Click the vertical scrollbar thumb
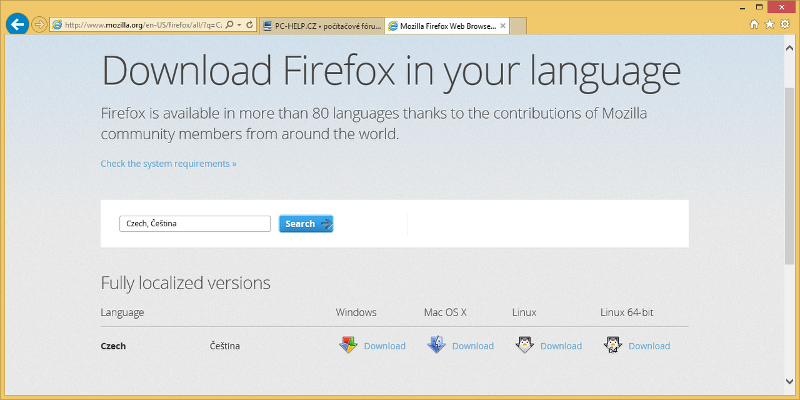The width and height of the screenshot is (800, 400). click(x=789, y=176)
